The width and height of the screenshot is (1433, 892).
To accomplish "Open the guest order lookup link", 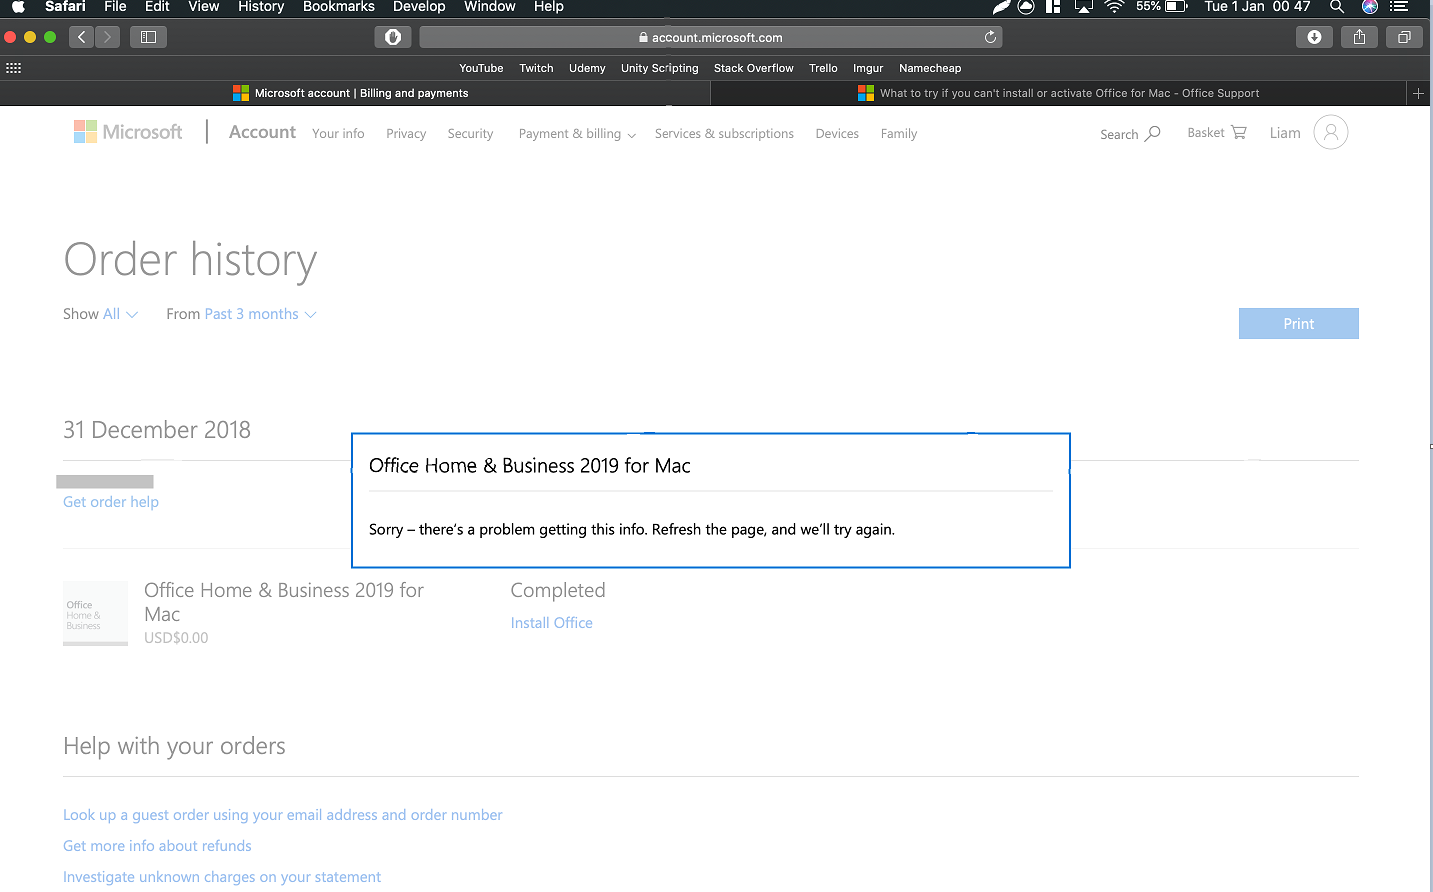I will [283, 815].
